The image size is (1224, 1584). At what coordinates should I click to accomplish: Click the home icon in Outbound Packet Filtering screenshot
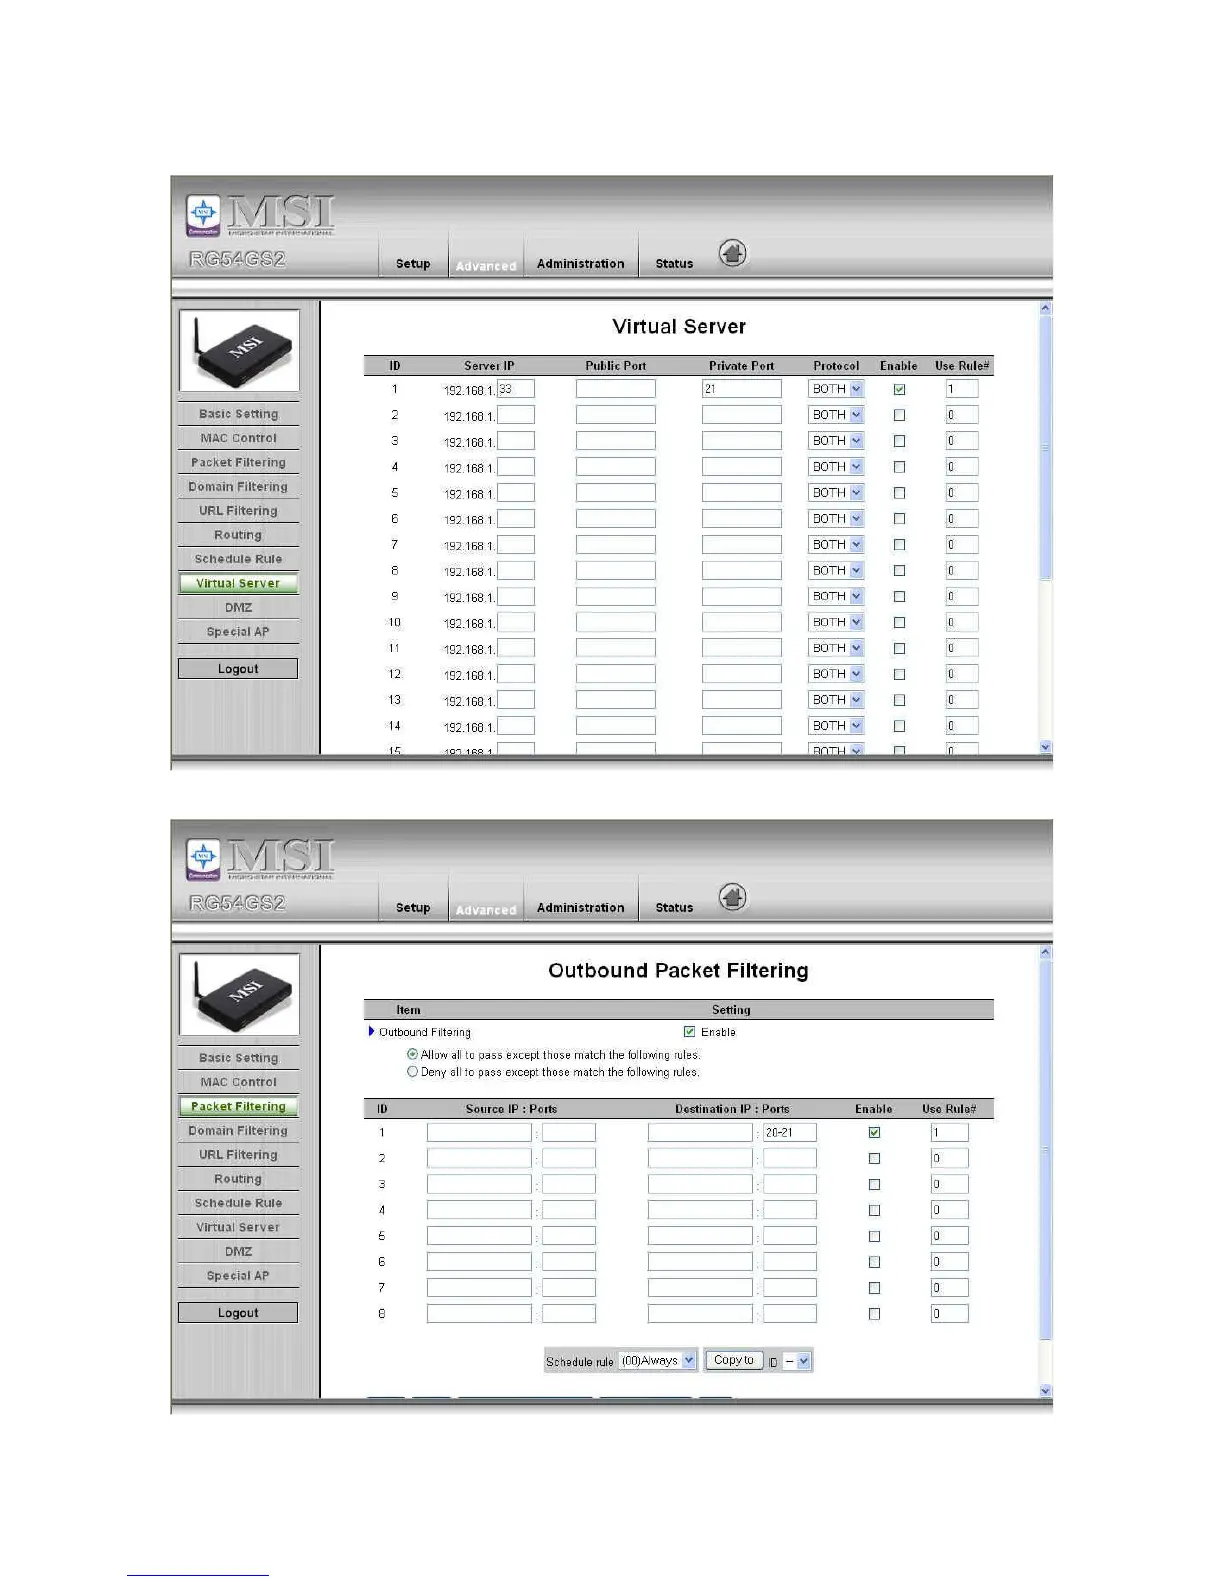click(733, 897)
